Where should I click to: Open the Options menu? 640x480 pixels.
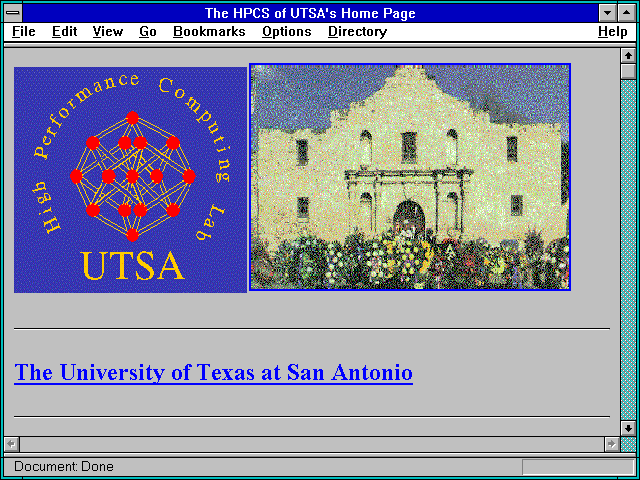point(287,32)
